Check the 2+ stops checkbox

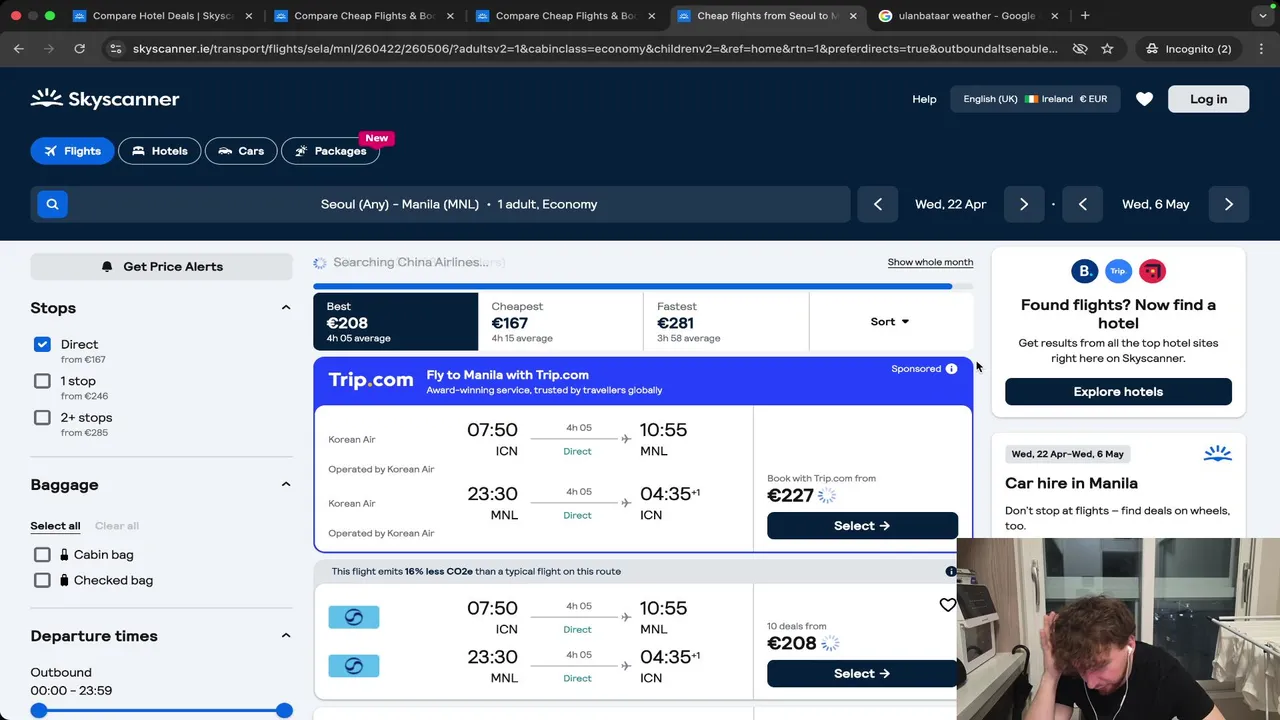click(42, 418)
